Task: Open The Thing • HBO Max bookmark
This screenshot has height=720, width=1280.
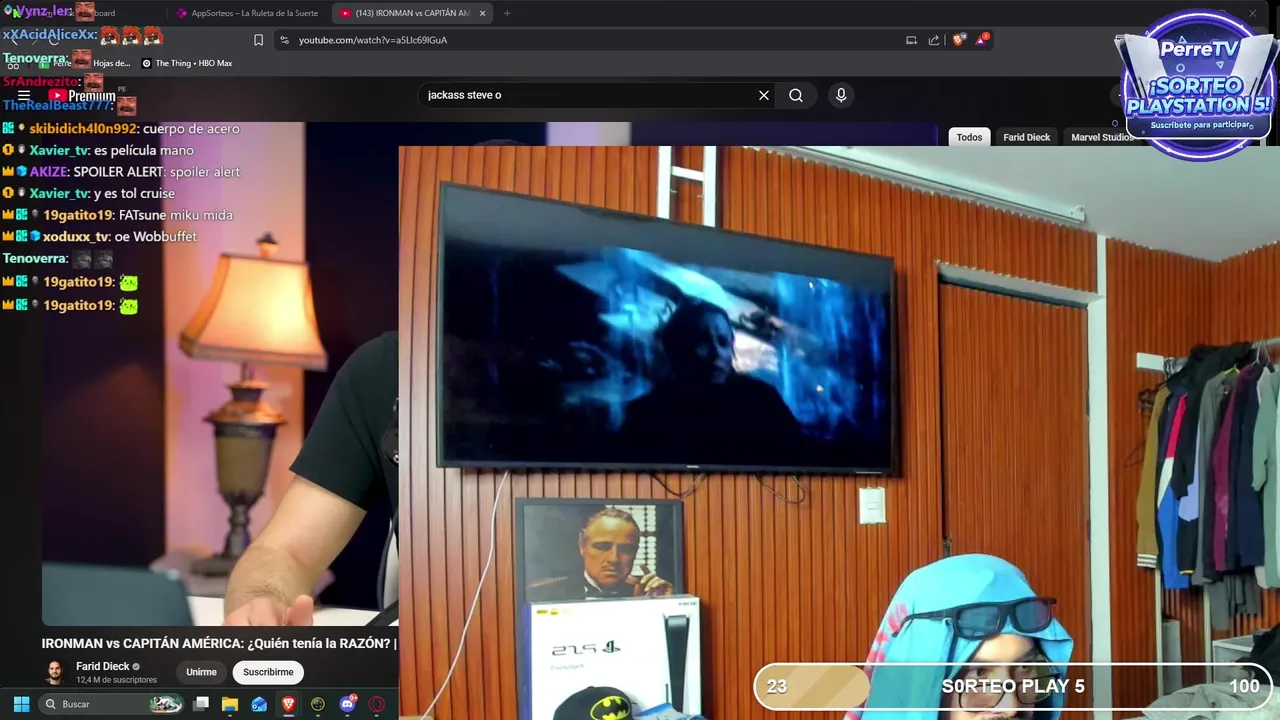Action: (186, 63)
